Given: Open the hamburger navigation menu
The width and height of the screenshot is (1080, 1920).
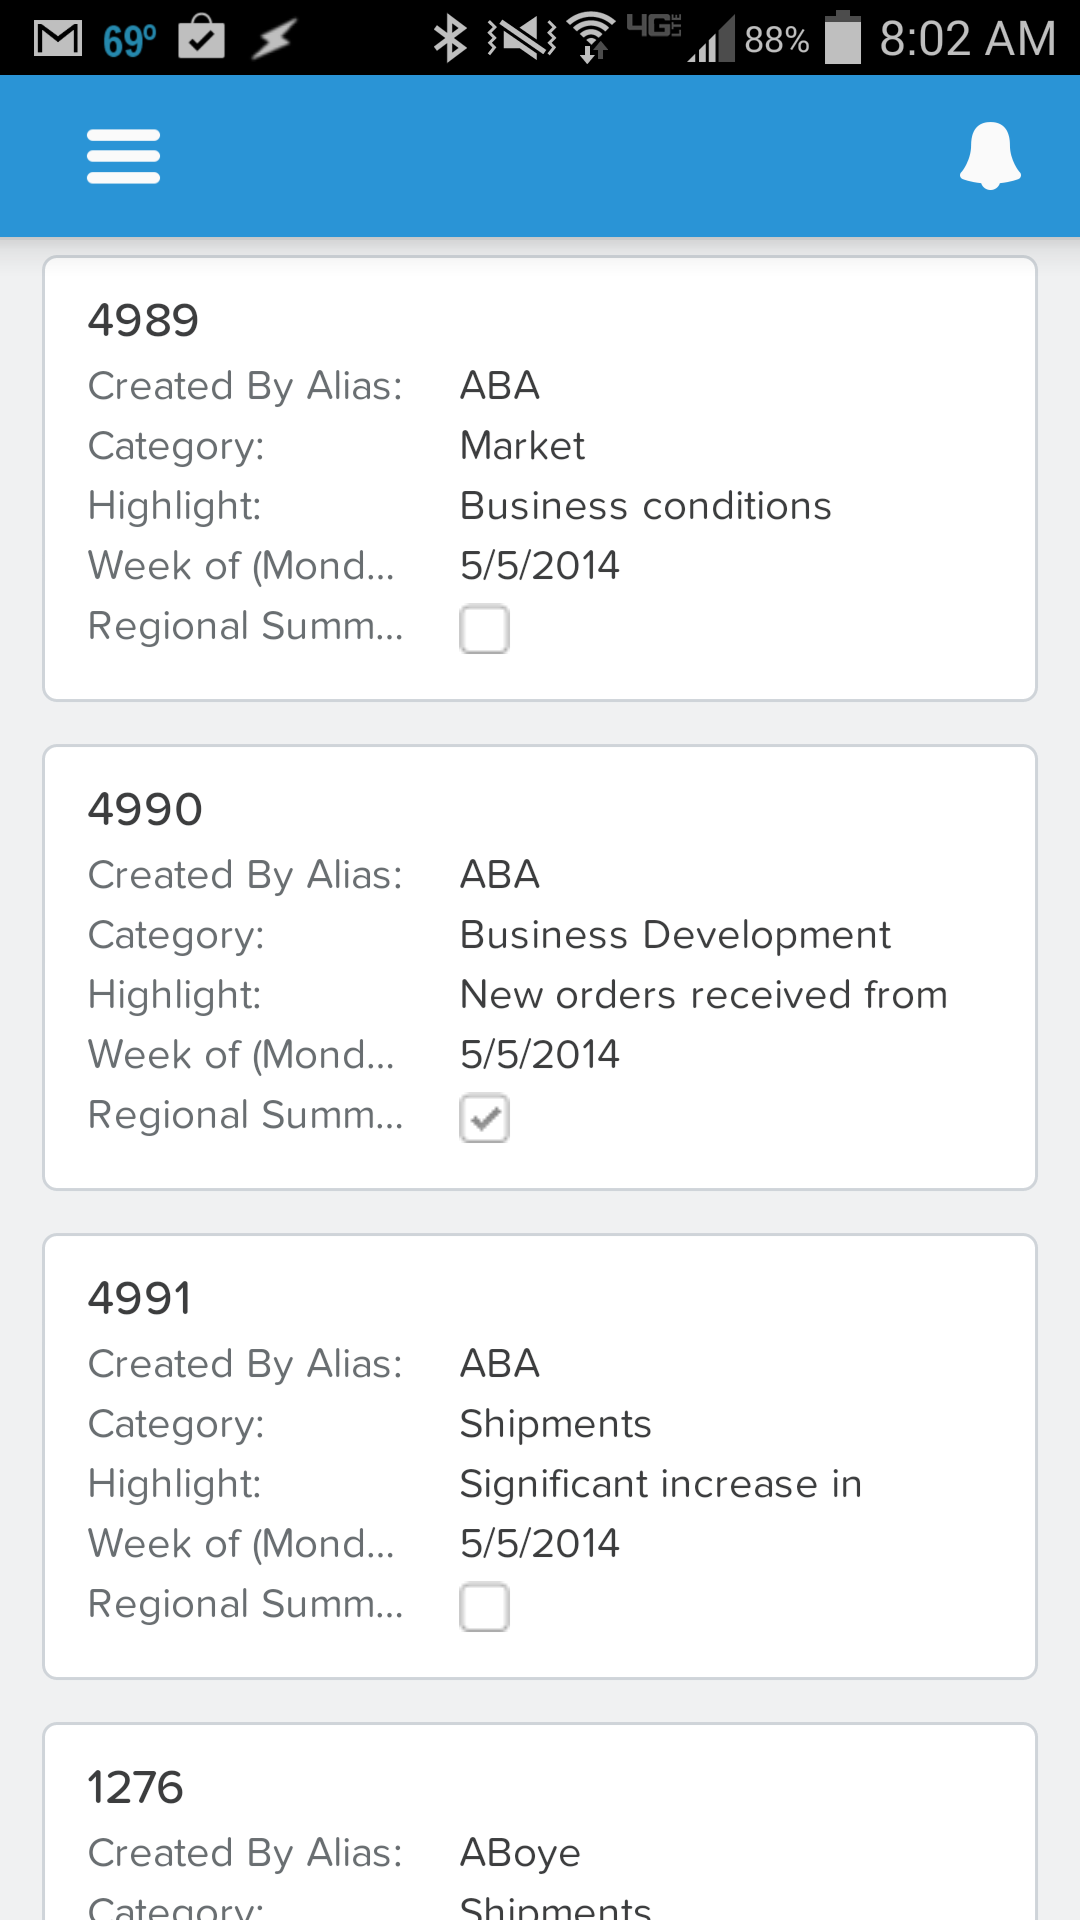Looking at the screenshot, I should click(123, 156).
